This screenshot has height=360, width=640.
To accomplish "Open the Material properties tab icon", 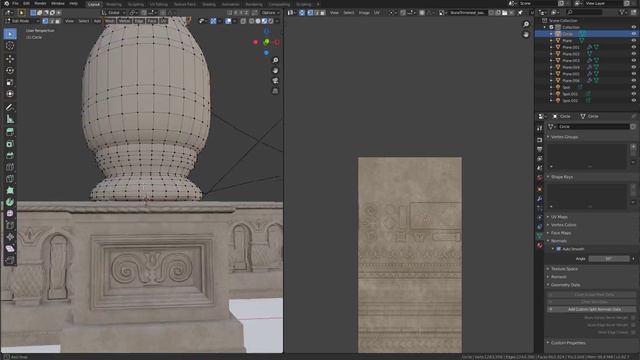I will pyautogui.click(x=540, y=245).
